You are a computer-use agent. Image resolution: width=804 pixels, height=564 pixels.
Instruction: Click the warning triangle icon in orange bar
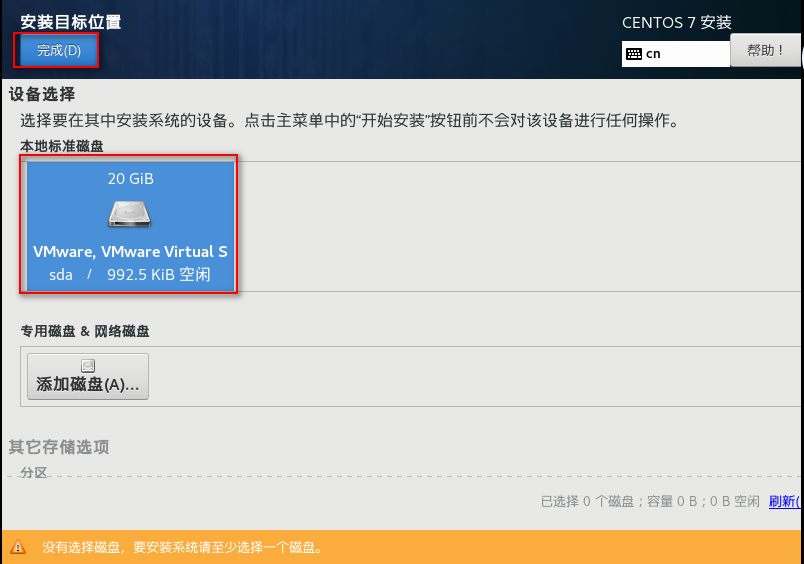pos(18,547)
